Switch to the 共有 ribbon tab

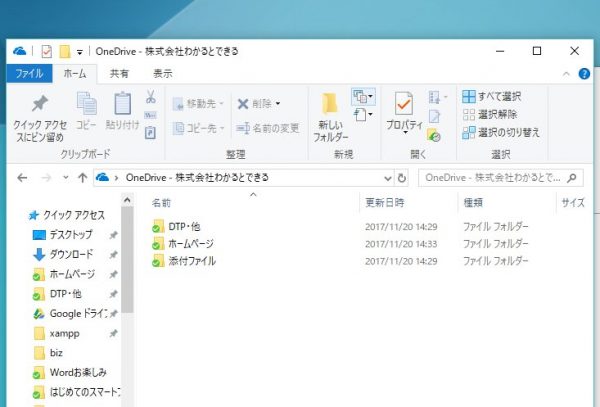click(x=119, y=73)
